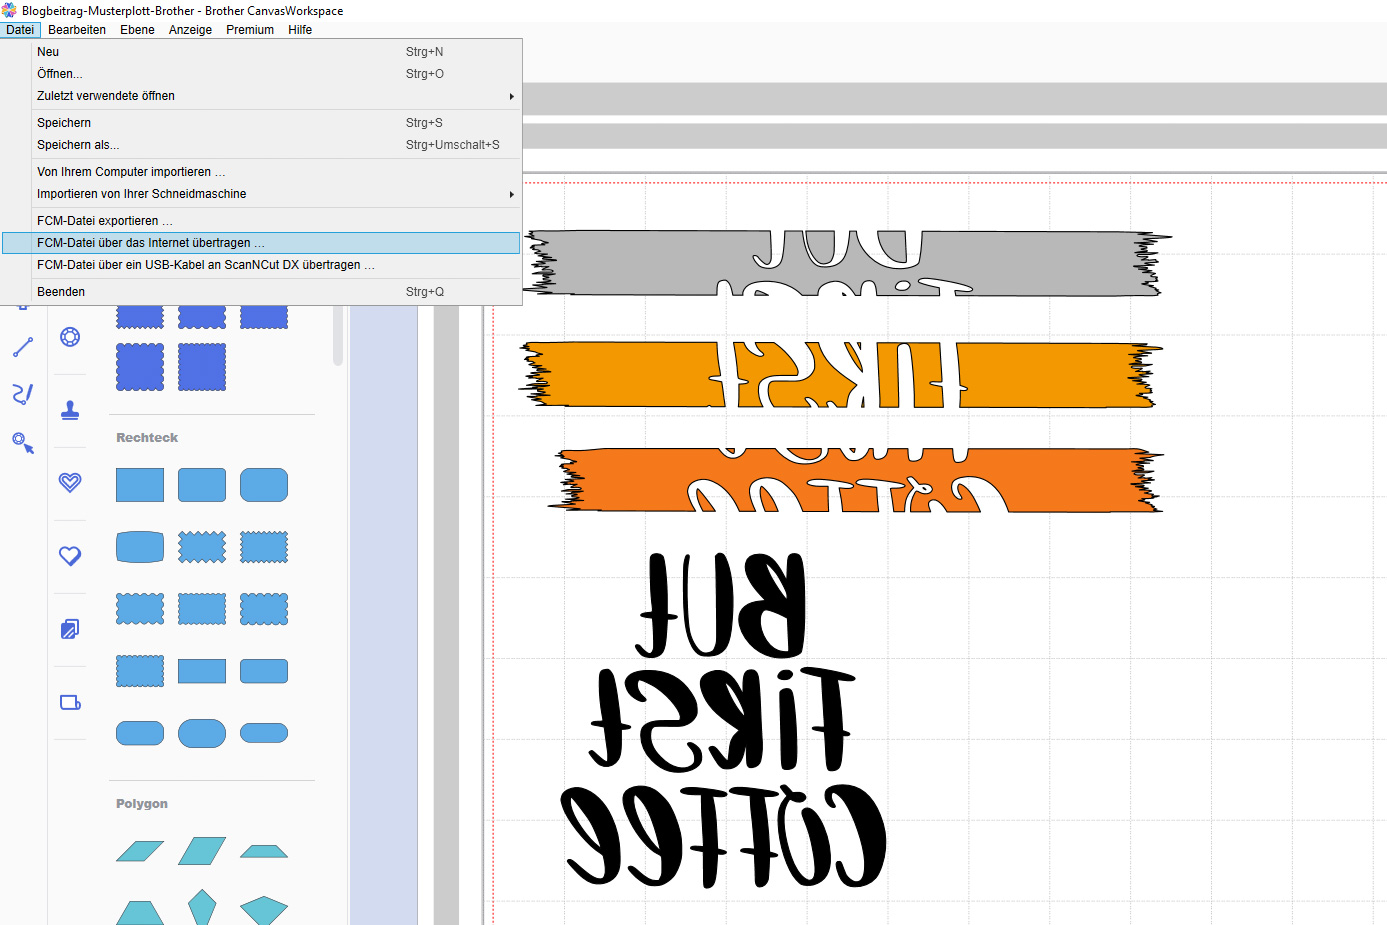1387x925 pixels.
Task: Click the hatched fill pattern layers icon
Action: (x=70, y=629)
